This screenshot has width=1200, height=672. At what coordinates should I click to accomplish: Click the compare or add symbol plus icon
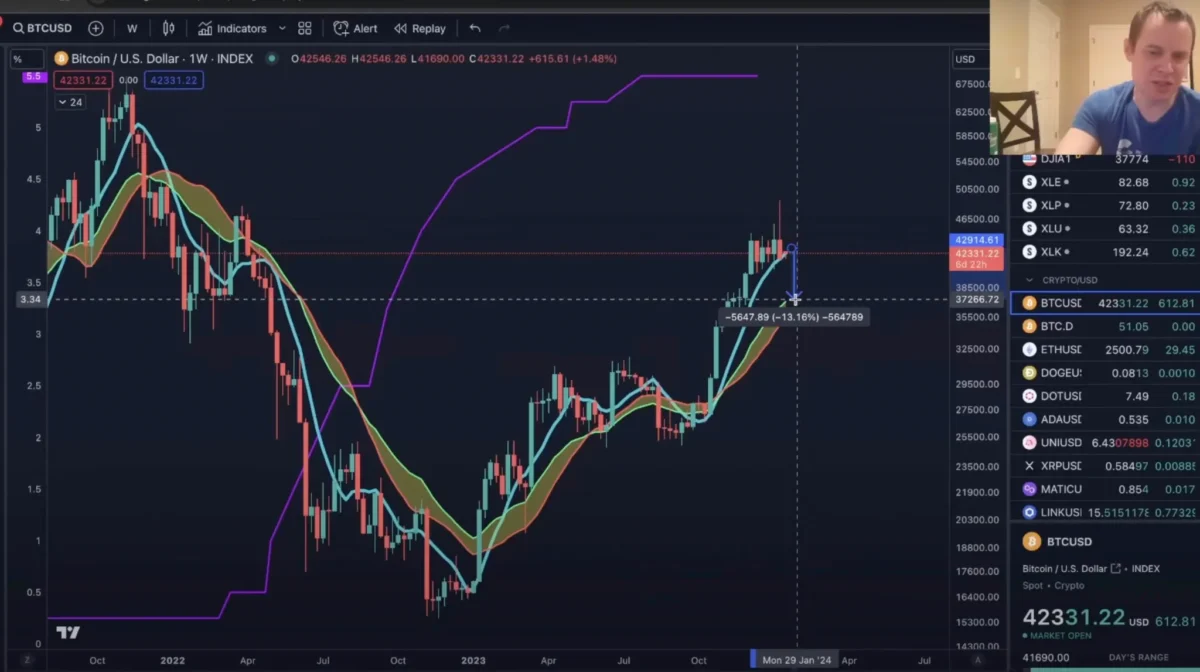point(96,28)
